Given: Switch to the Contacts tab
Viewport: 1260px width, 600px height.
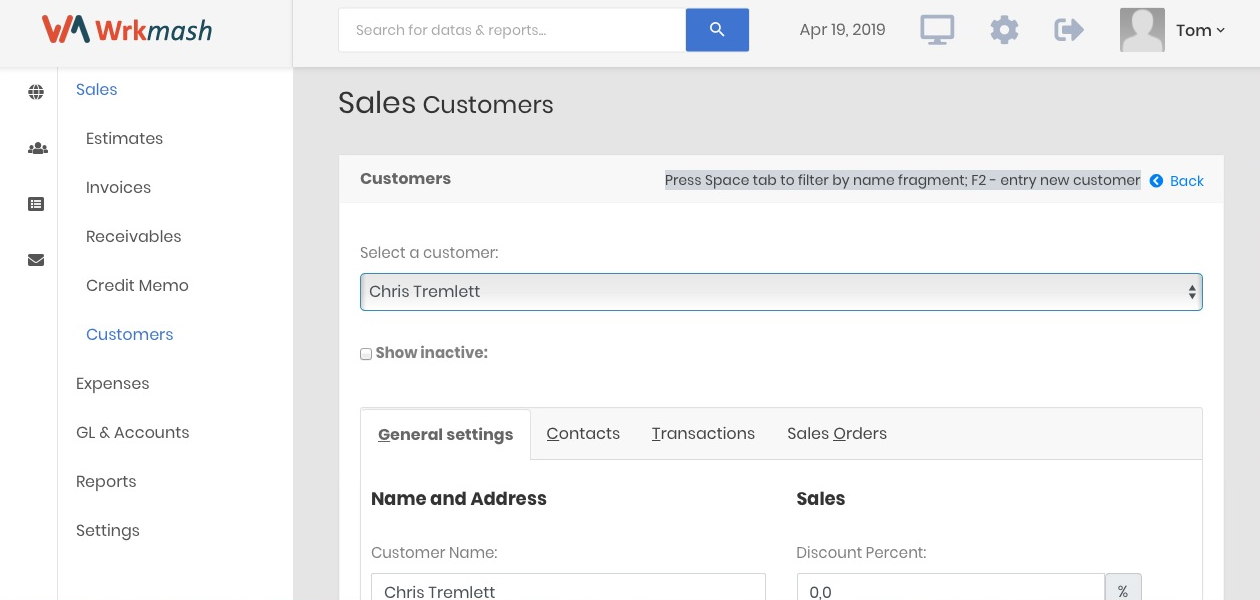Looking at the screenshot, I should [583, 433].
